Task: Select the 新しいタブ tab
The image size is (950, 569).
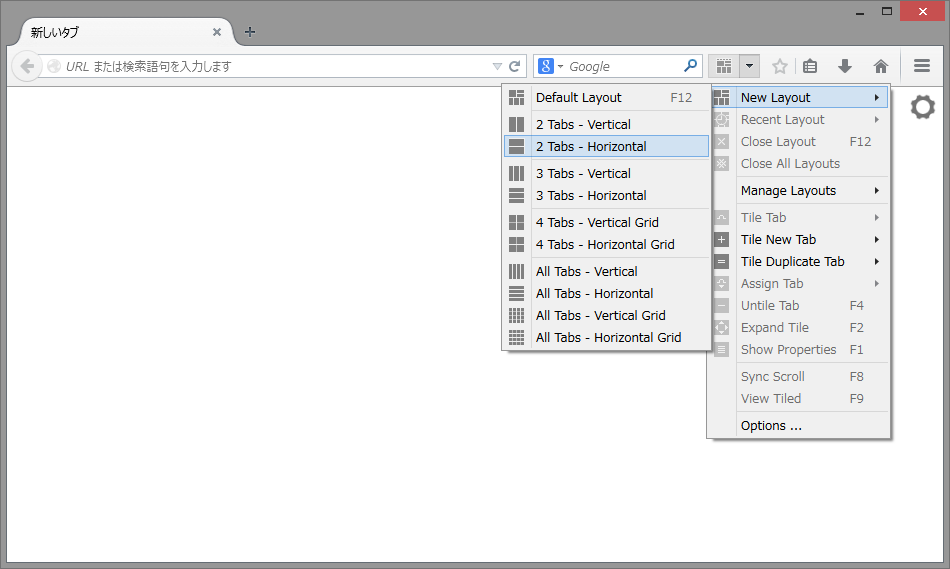Action: [124, 32]
